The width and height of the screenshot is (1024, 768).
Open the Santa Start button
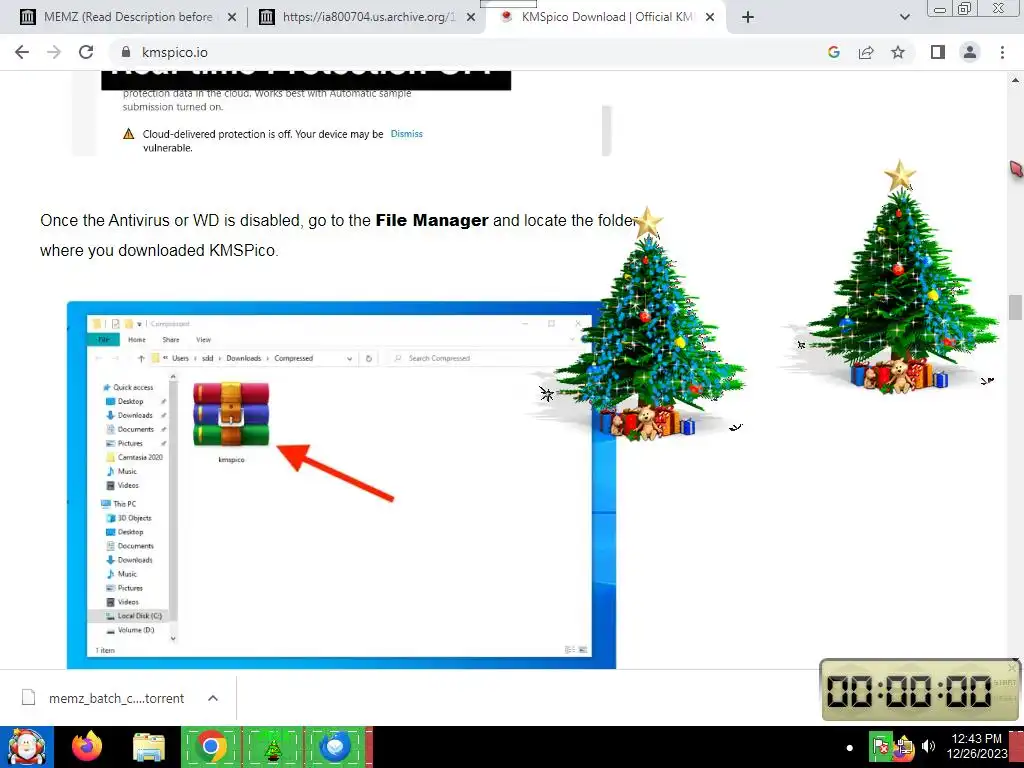[26, 746]
